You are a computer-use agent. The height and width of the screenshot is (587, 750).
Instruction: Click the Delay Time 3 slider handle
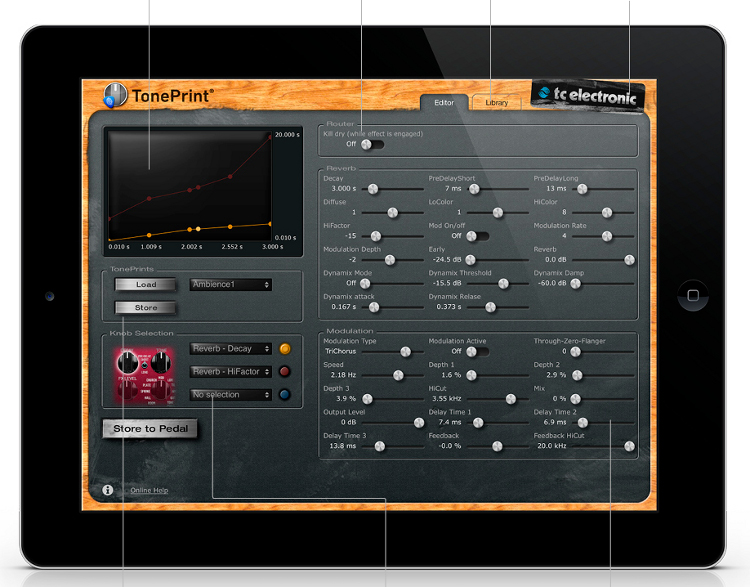[x=380, y=446]
